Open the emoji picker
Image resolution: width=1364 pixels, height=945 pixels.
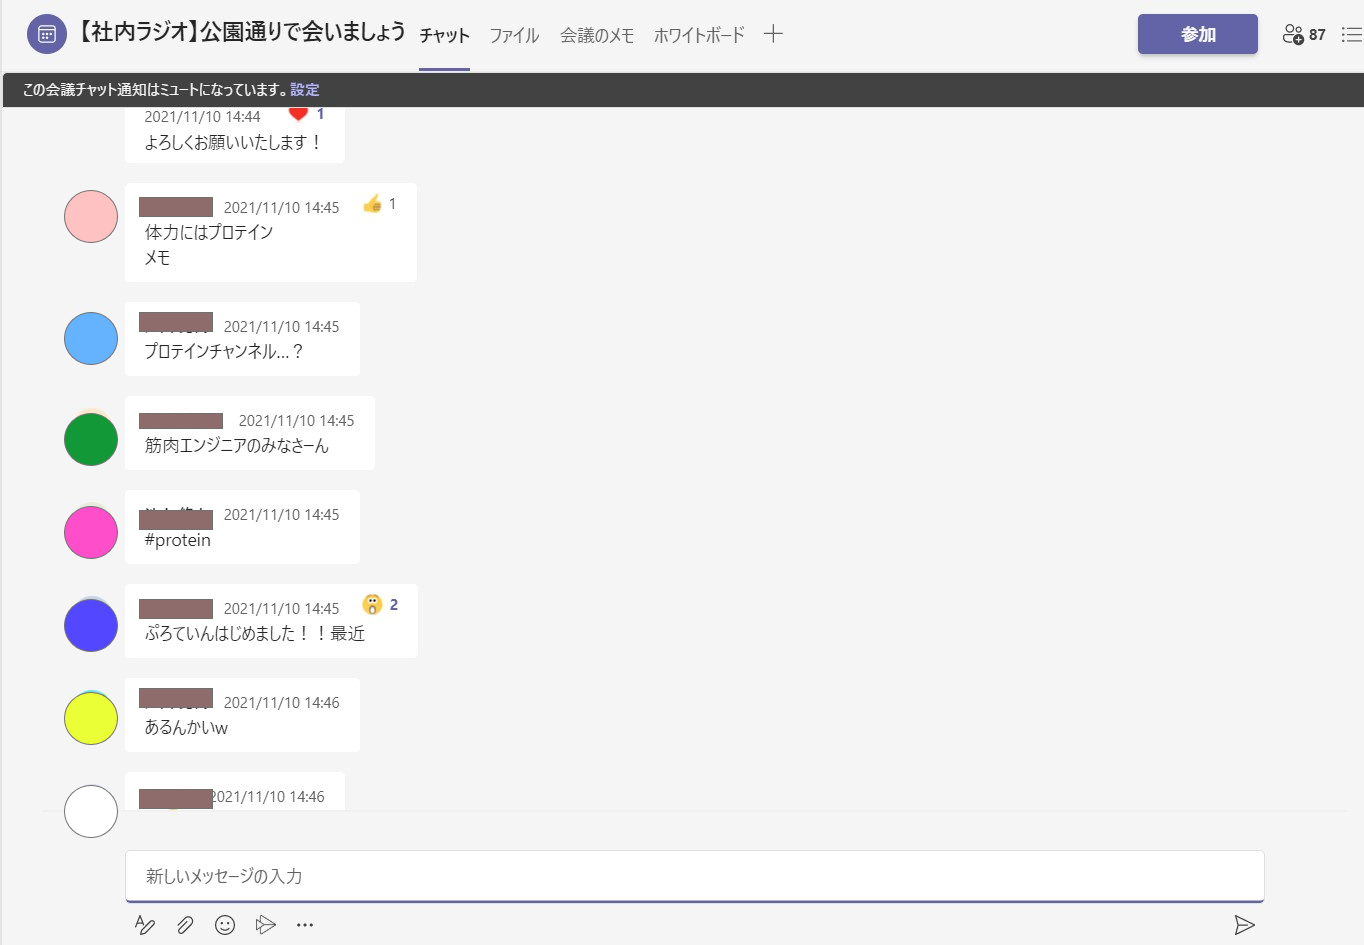[x=225, y=925]
